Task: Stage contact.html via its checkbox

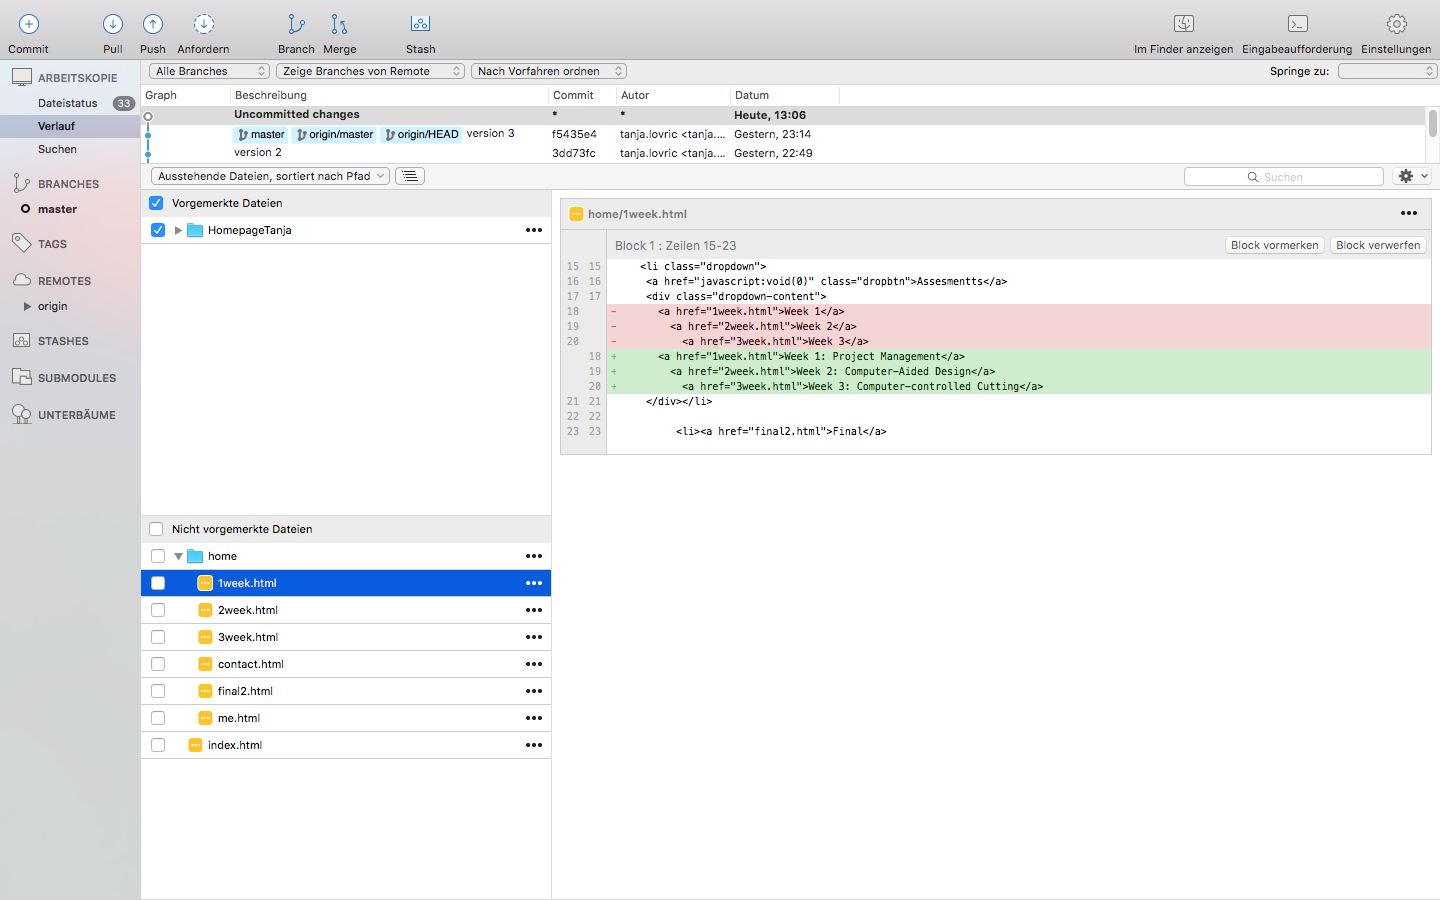Action: (158, 664)
